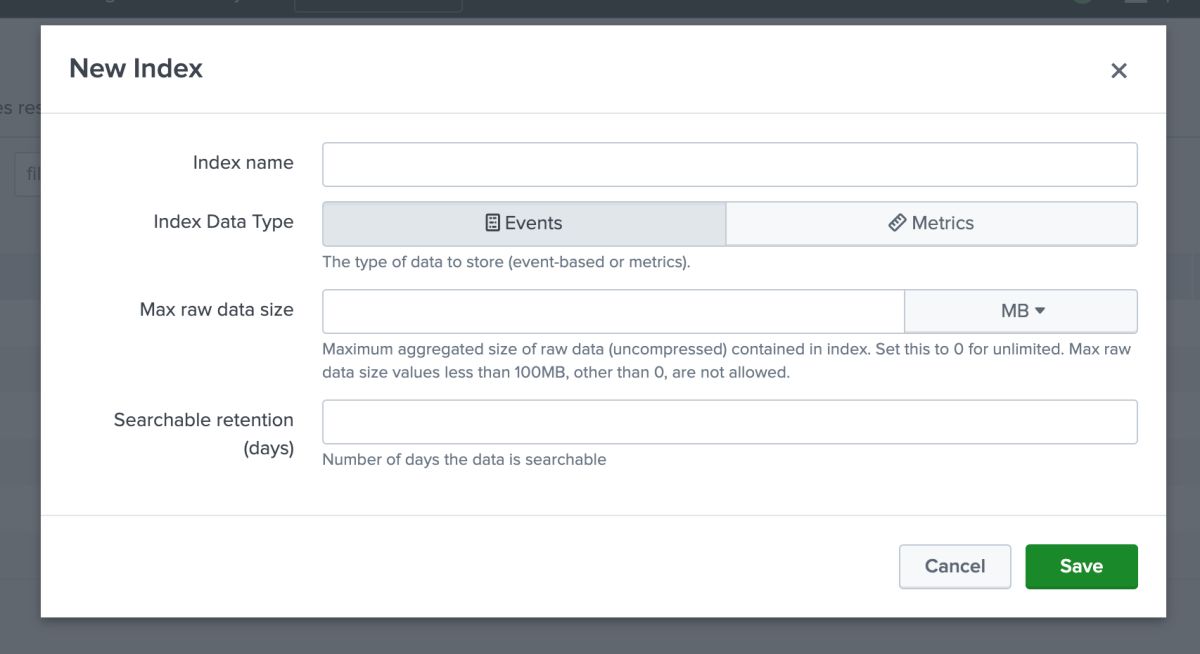Click the caret arrow next to MB
Screen dimensions: 1200x654
pyautogui.click(x=1040, y=311)
